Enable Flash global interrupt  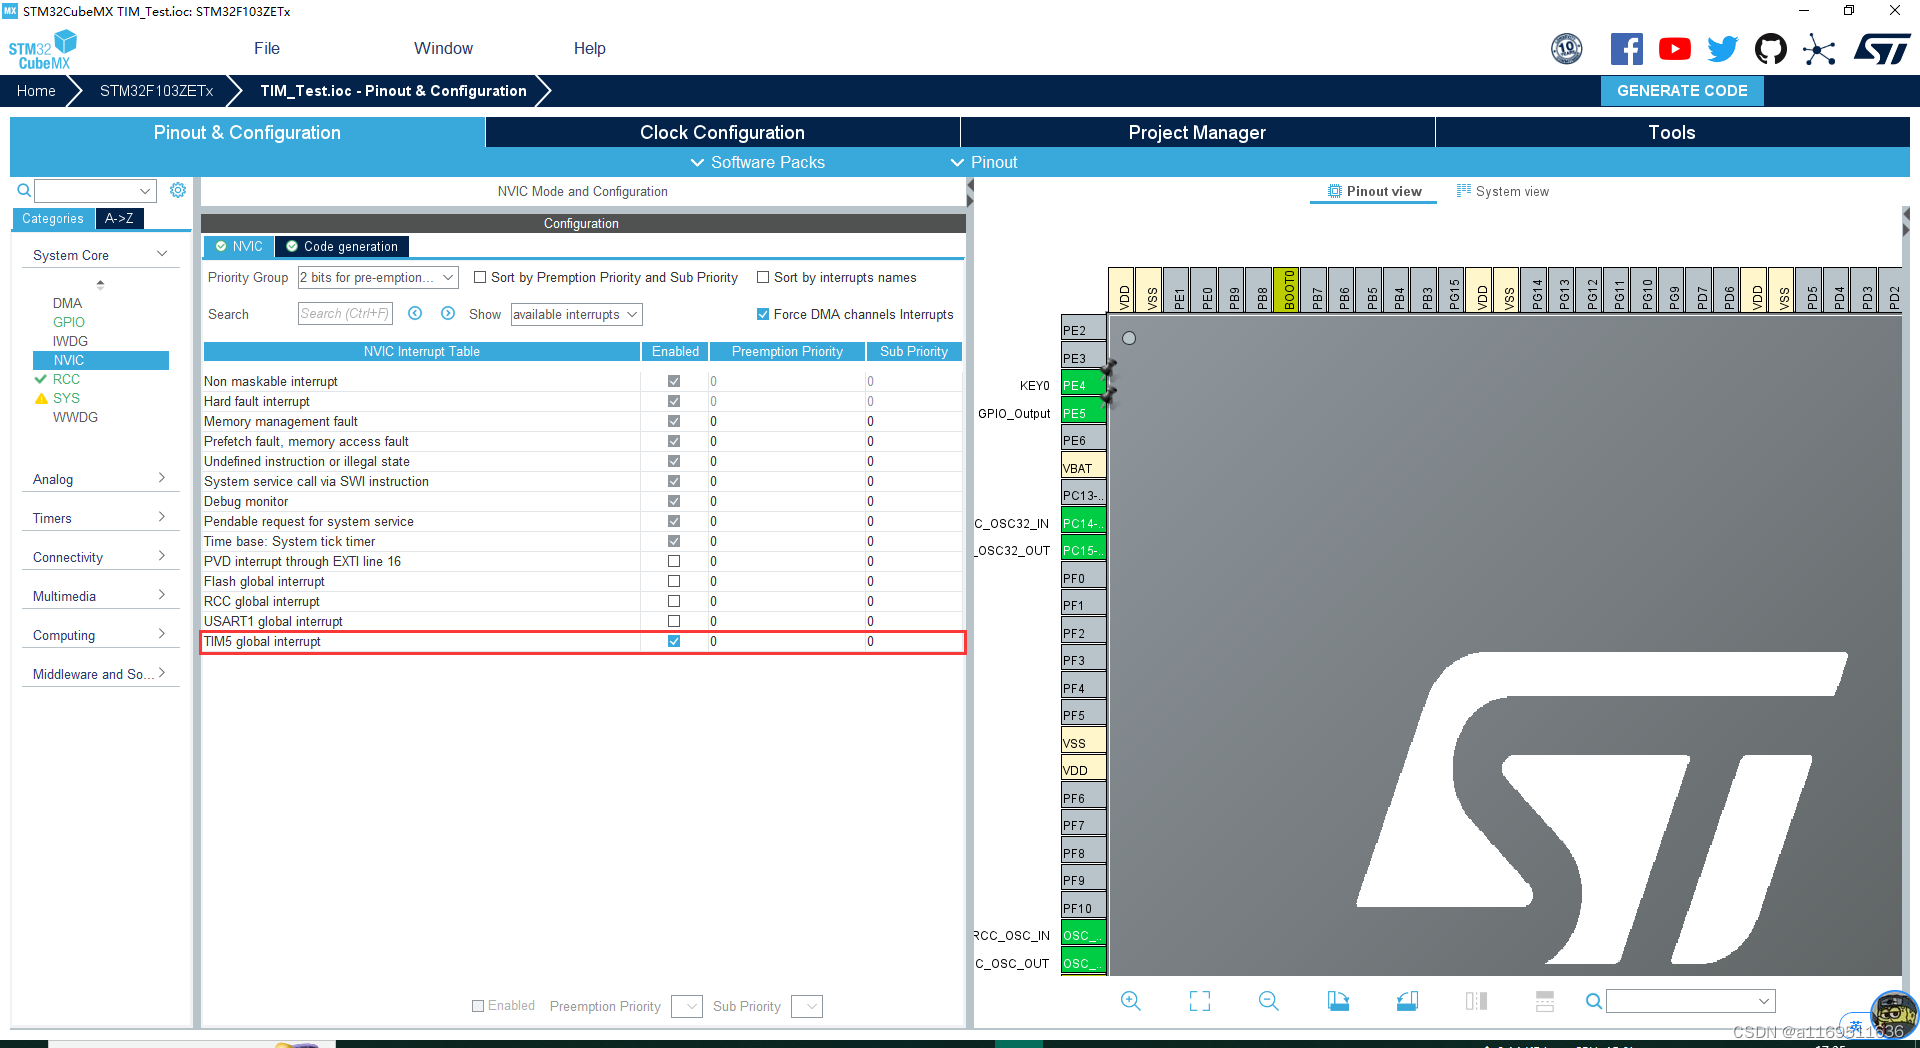pos(674,581)
